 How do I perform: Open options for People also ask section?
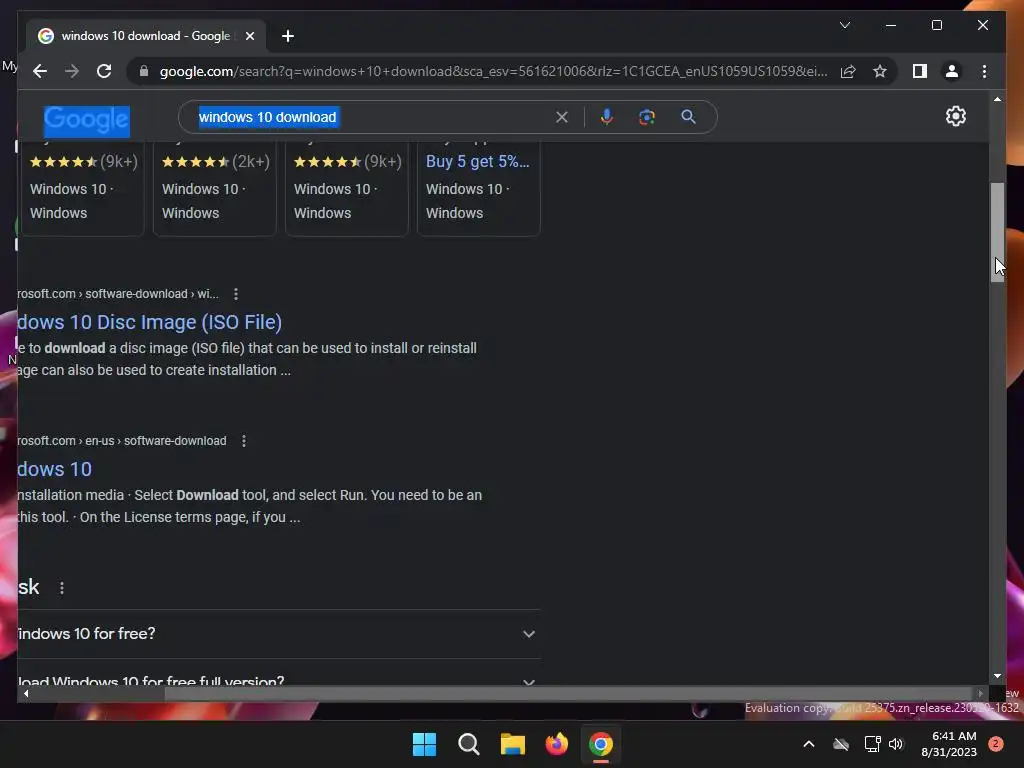click(62, 588)
